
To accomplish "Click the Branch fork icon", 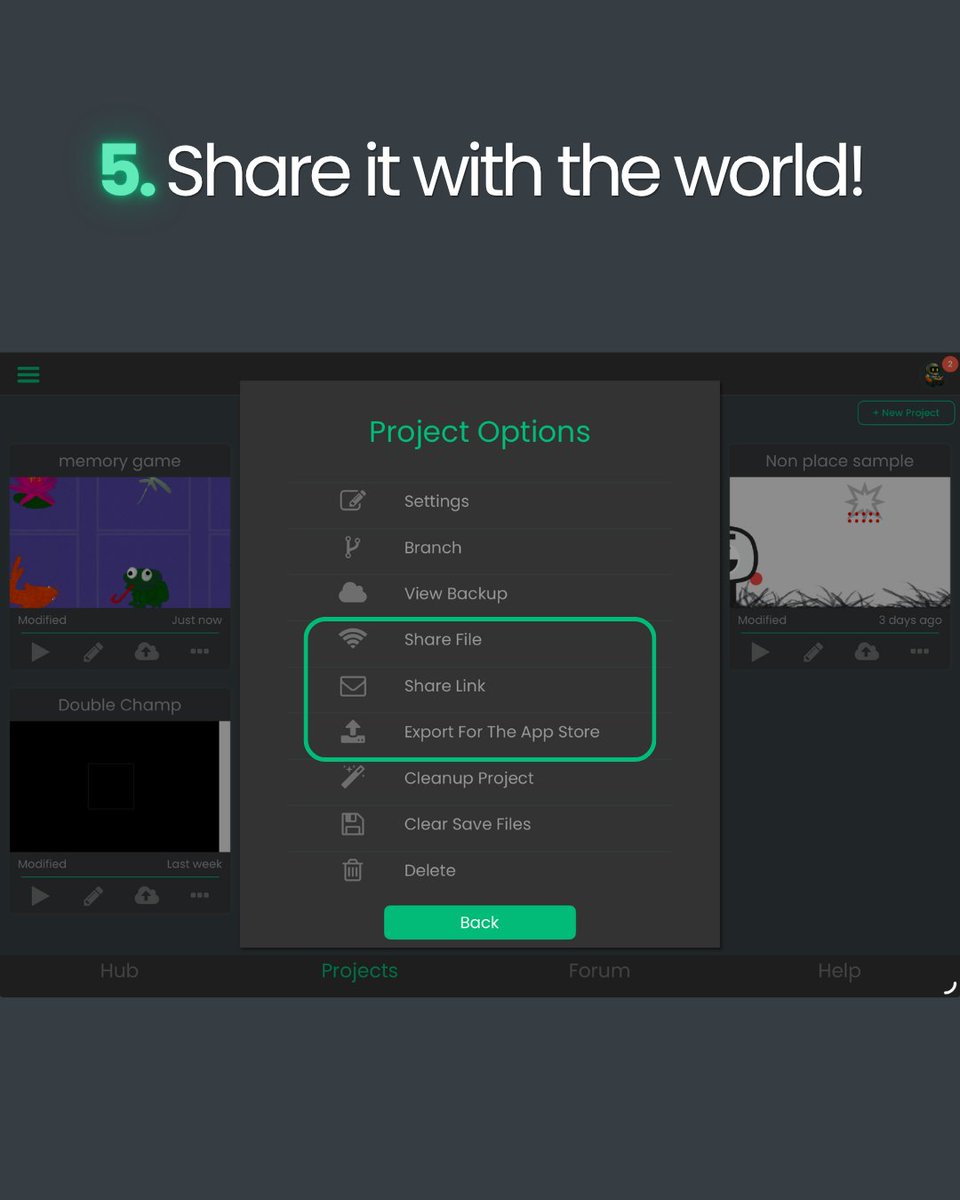I will click(x=353, y=547).
